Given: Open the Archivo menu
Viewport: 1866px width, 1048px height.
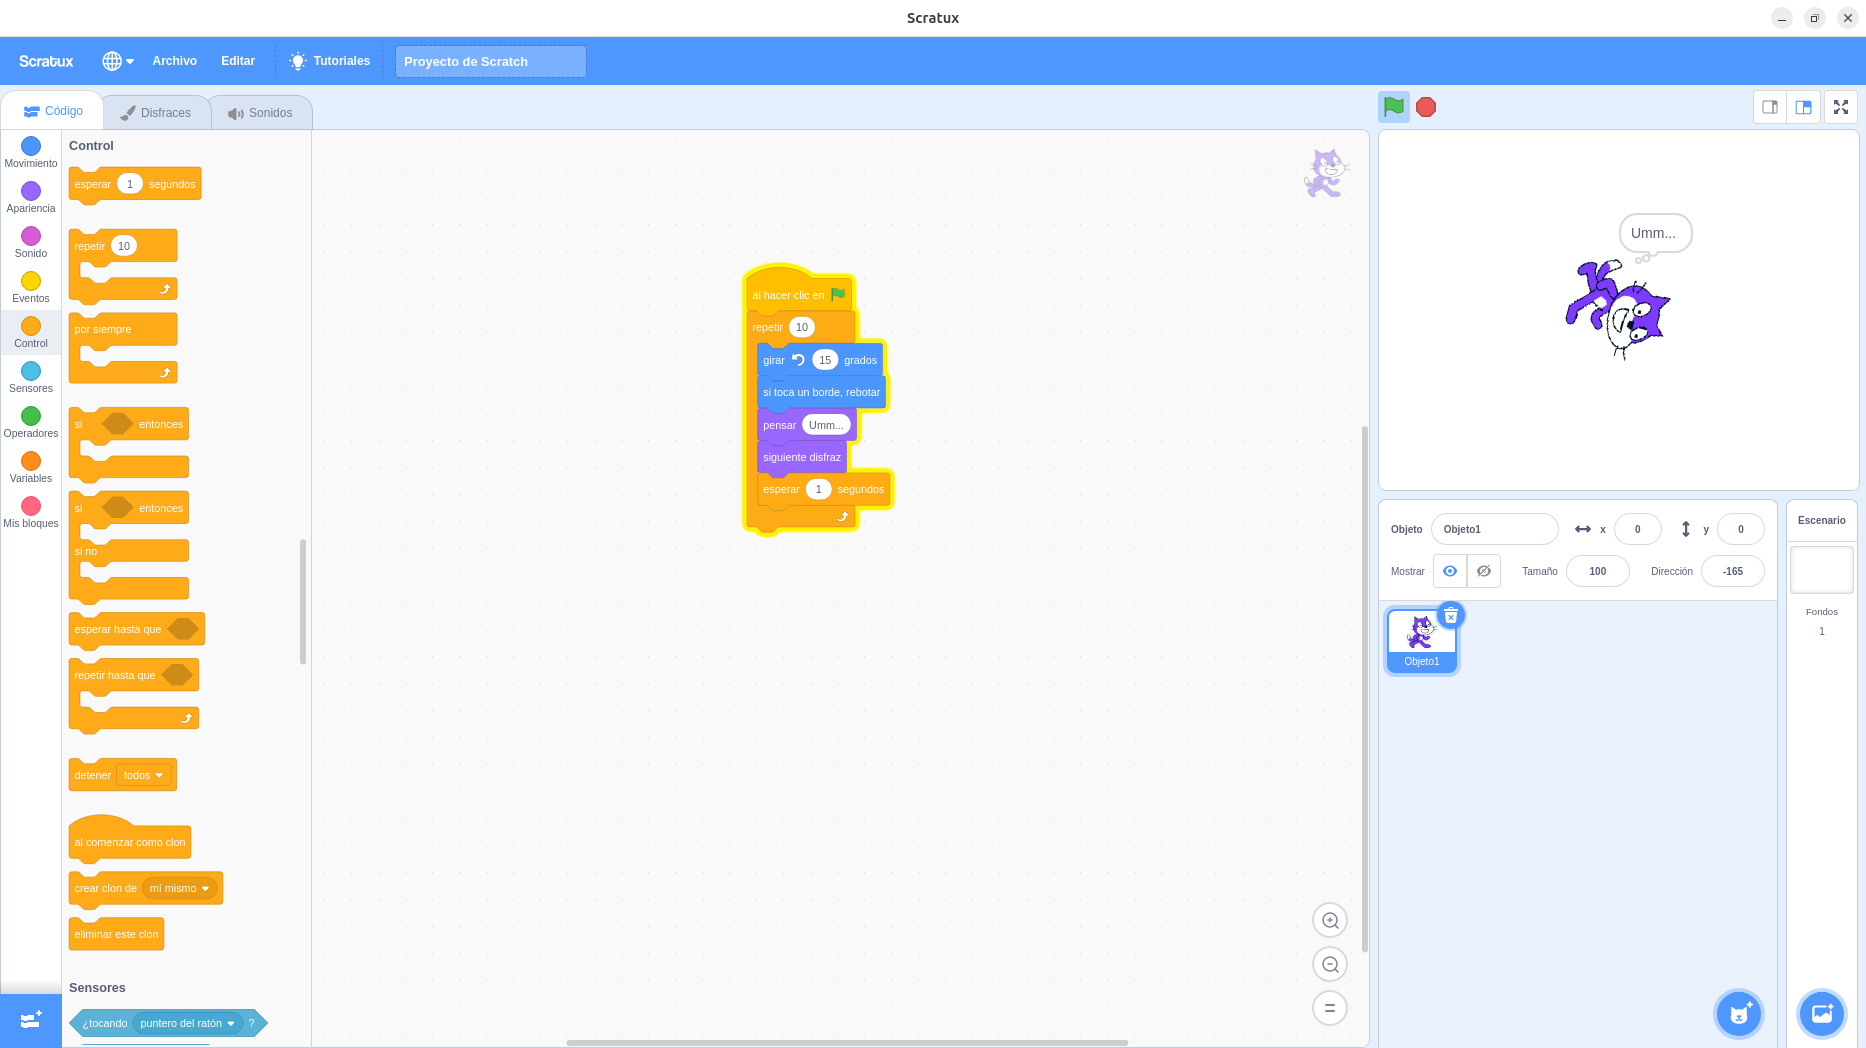Looking at the screenshot, I should click(174, 61).
